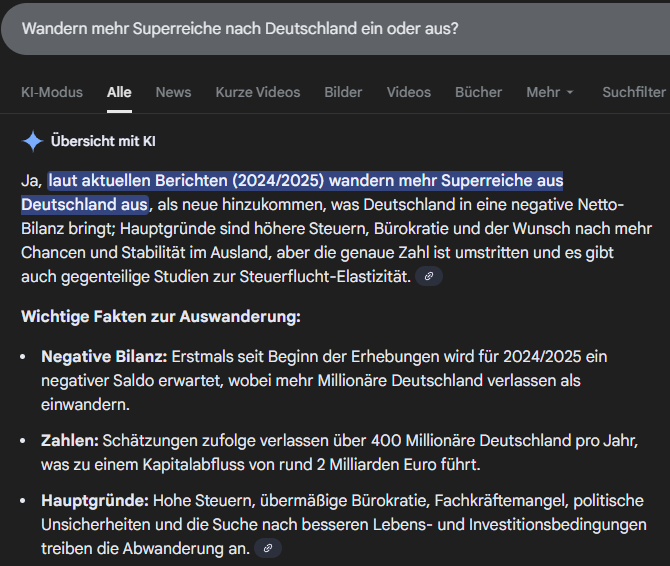Click the blue AI sparkle icon

(32, 141)
